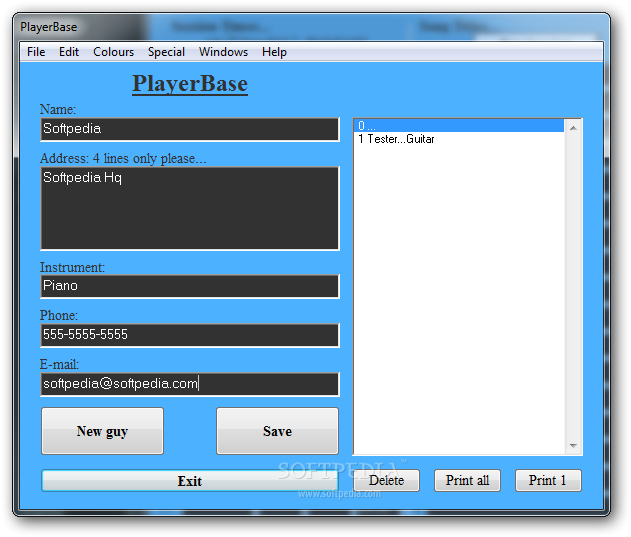Click the Phone field with 555-5555-5555
This screenshot has width=631, height=537.
(190, 335)
